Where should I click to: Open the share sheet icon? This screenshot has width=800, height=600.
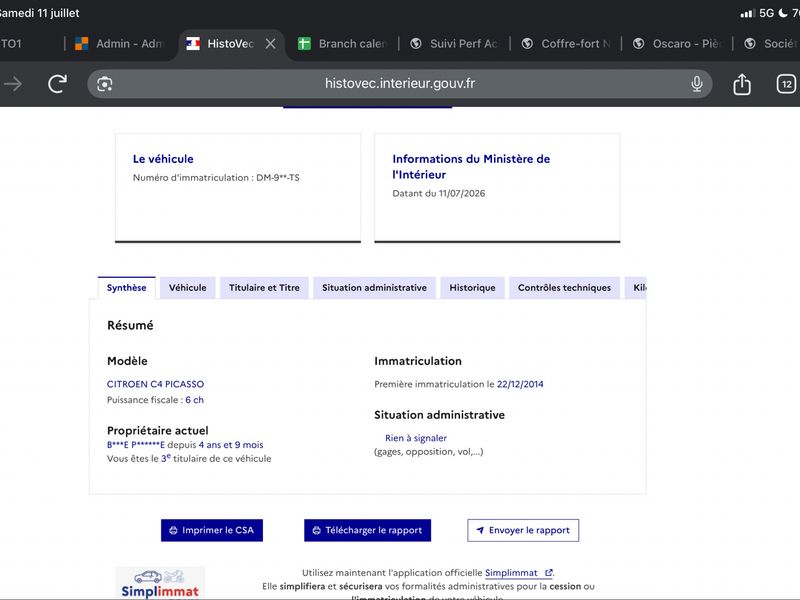pyautogui.click(x=741, y=84)
